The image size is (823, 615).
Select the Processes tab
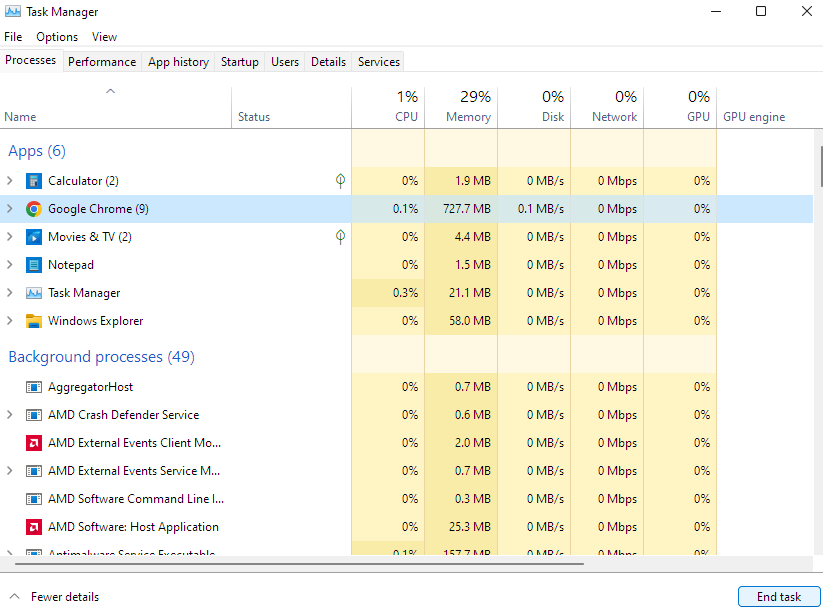(30, 60)
